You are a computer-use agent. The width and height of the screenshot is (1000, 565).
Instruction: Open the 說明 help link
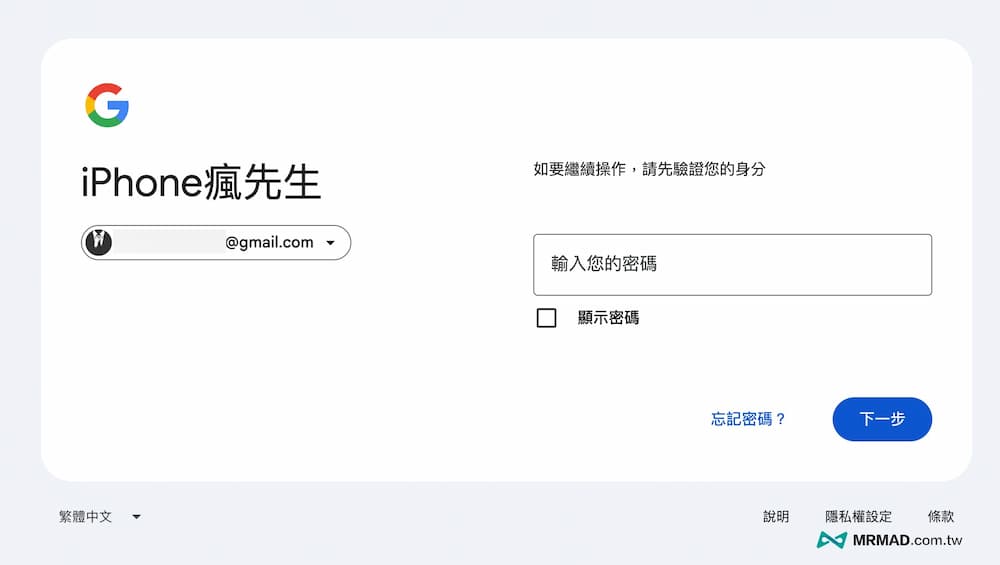(776, 517)
